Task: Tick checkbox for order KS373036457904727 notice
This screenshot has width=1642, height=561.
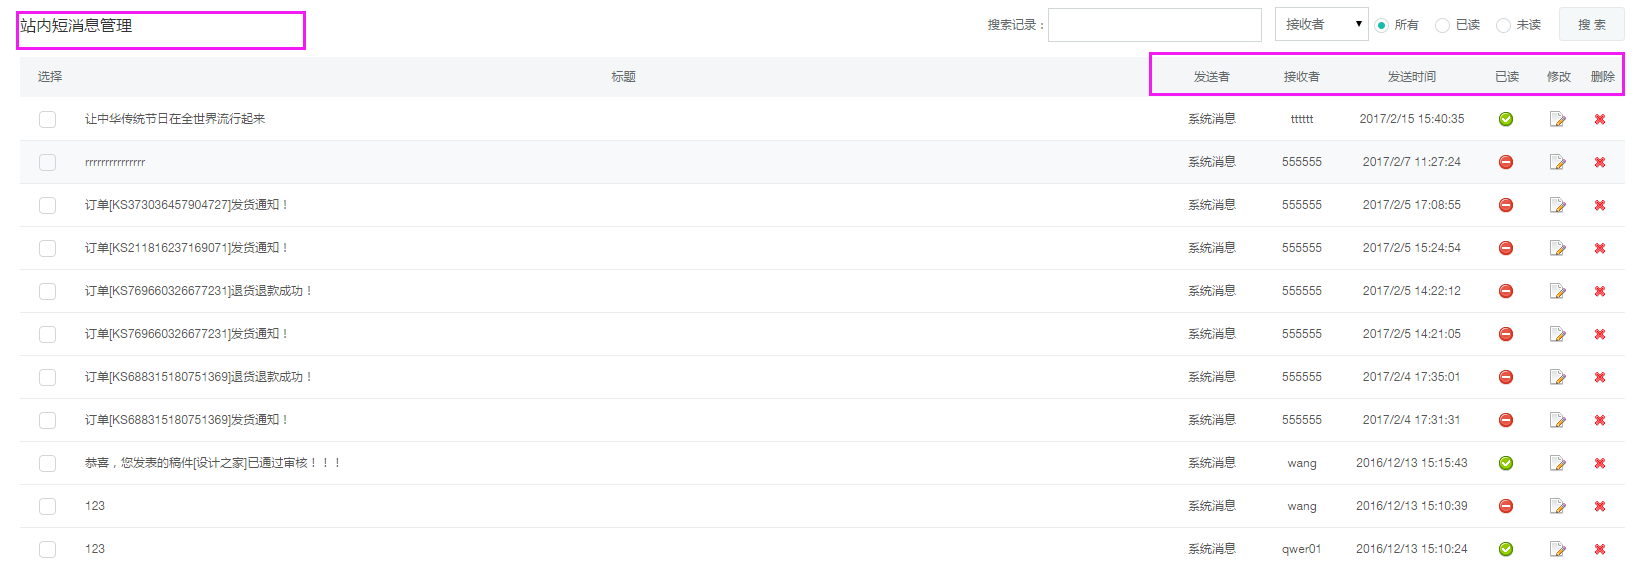Action: (47, 205)
